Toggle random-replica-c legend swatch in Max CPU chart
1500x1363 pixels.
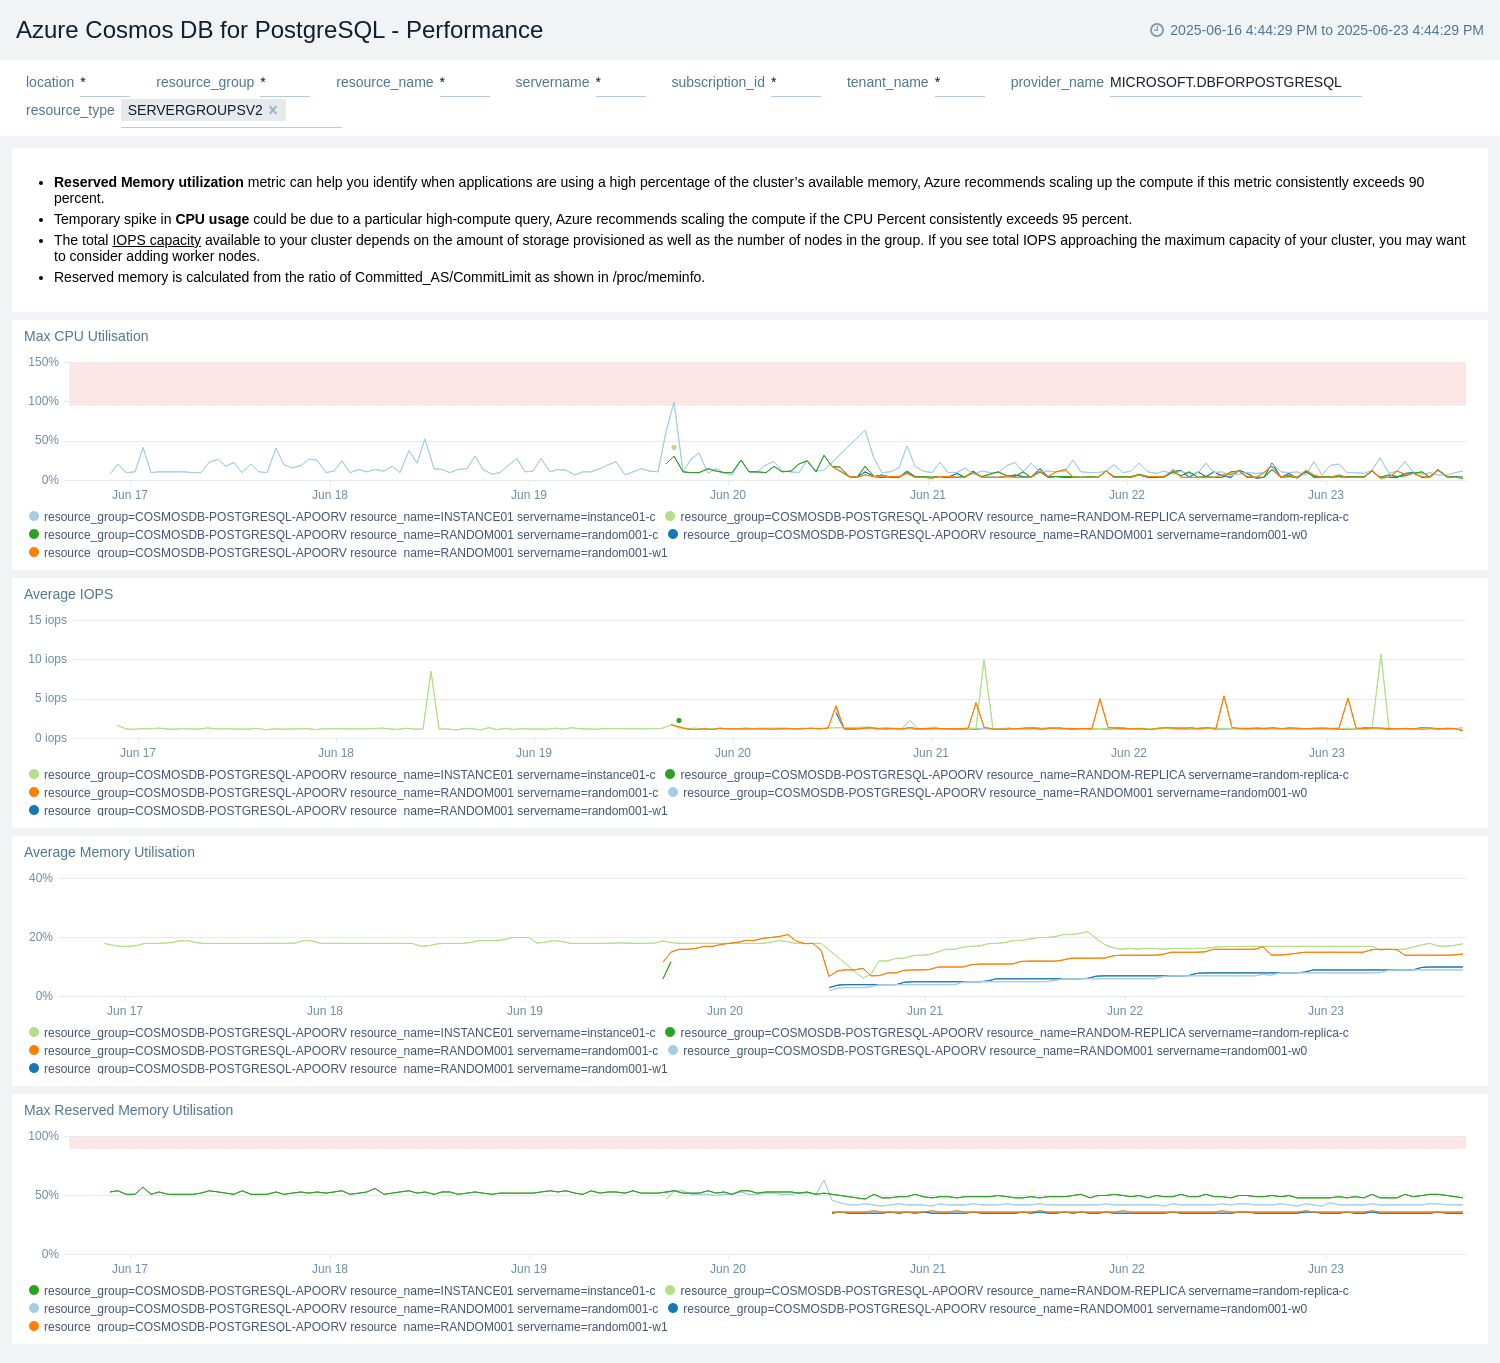click(x=670, y=517)
